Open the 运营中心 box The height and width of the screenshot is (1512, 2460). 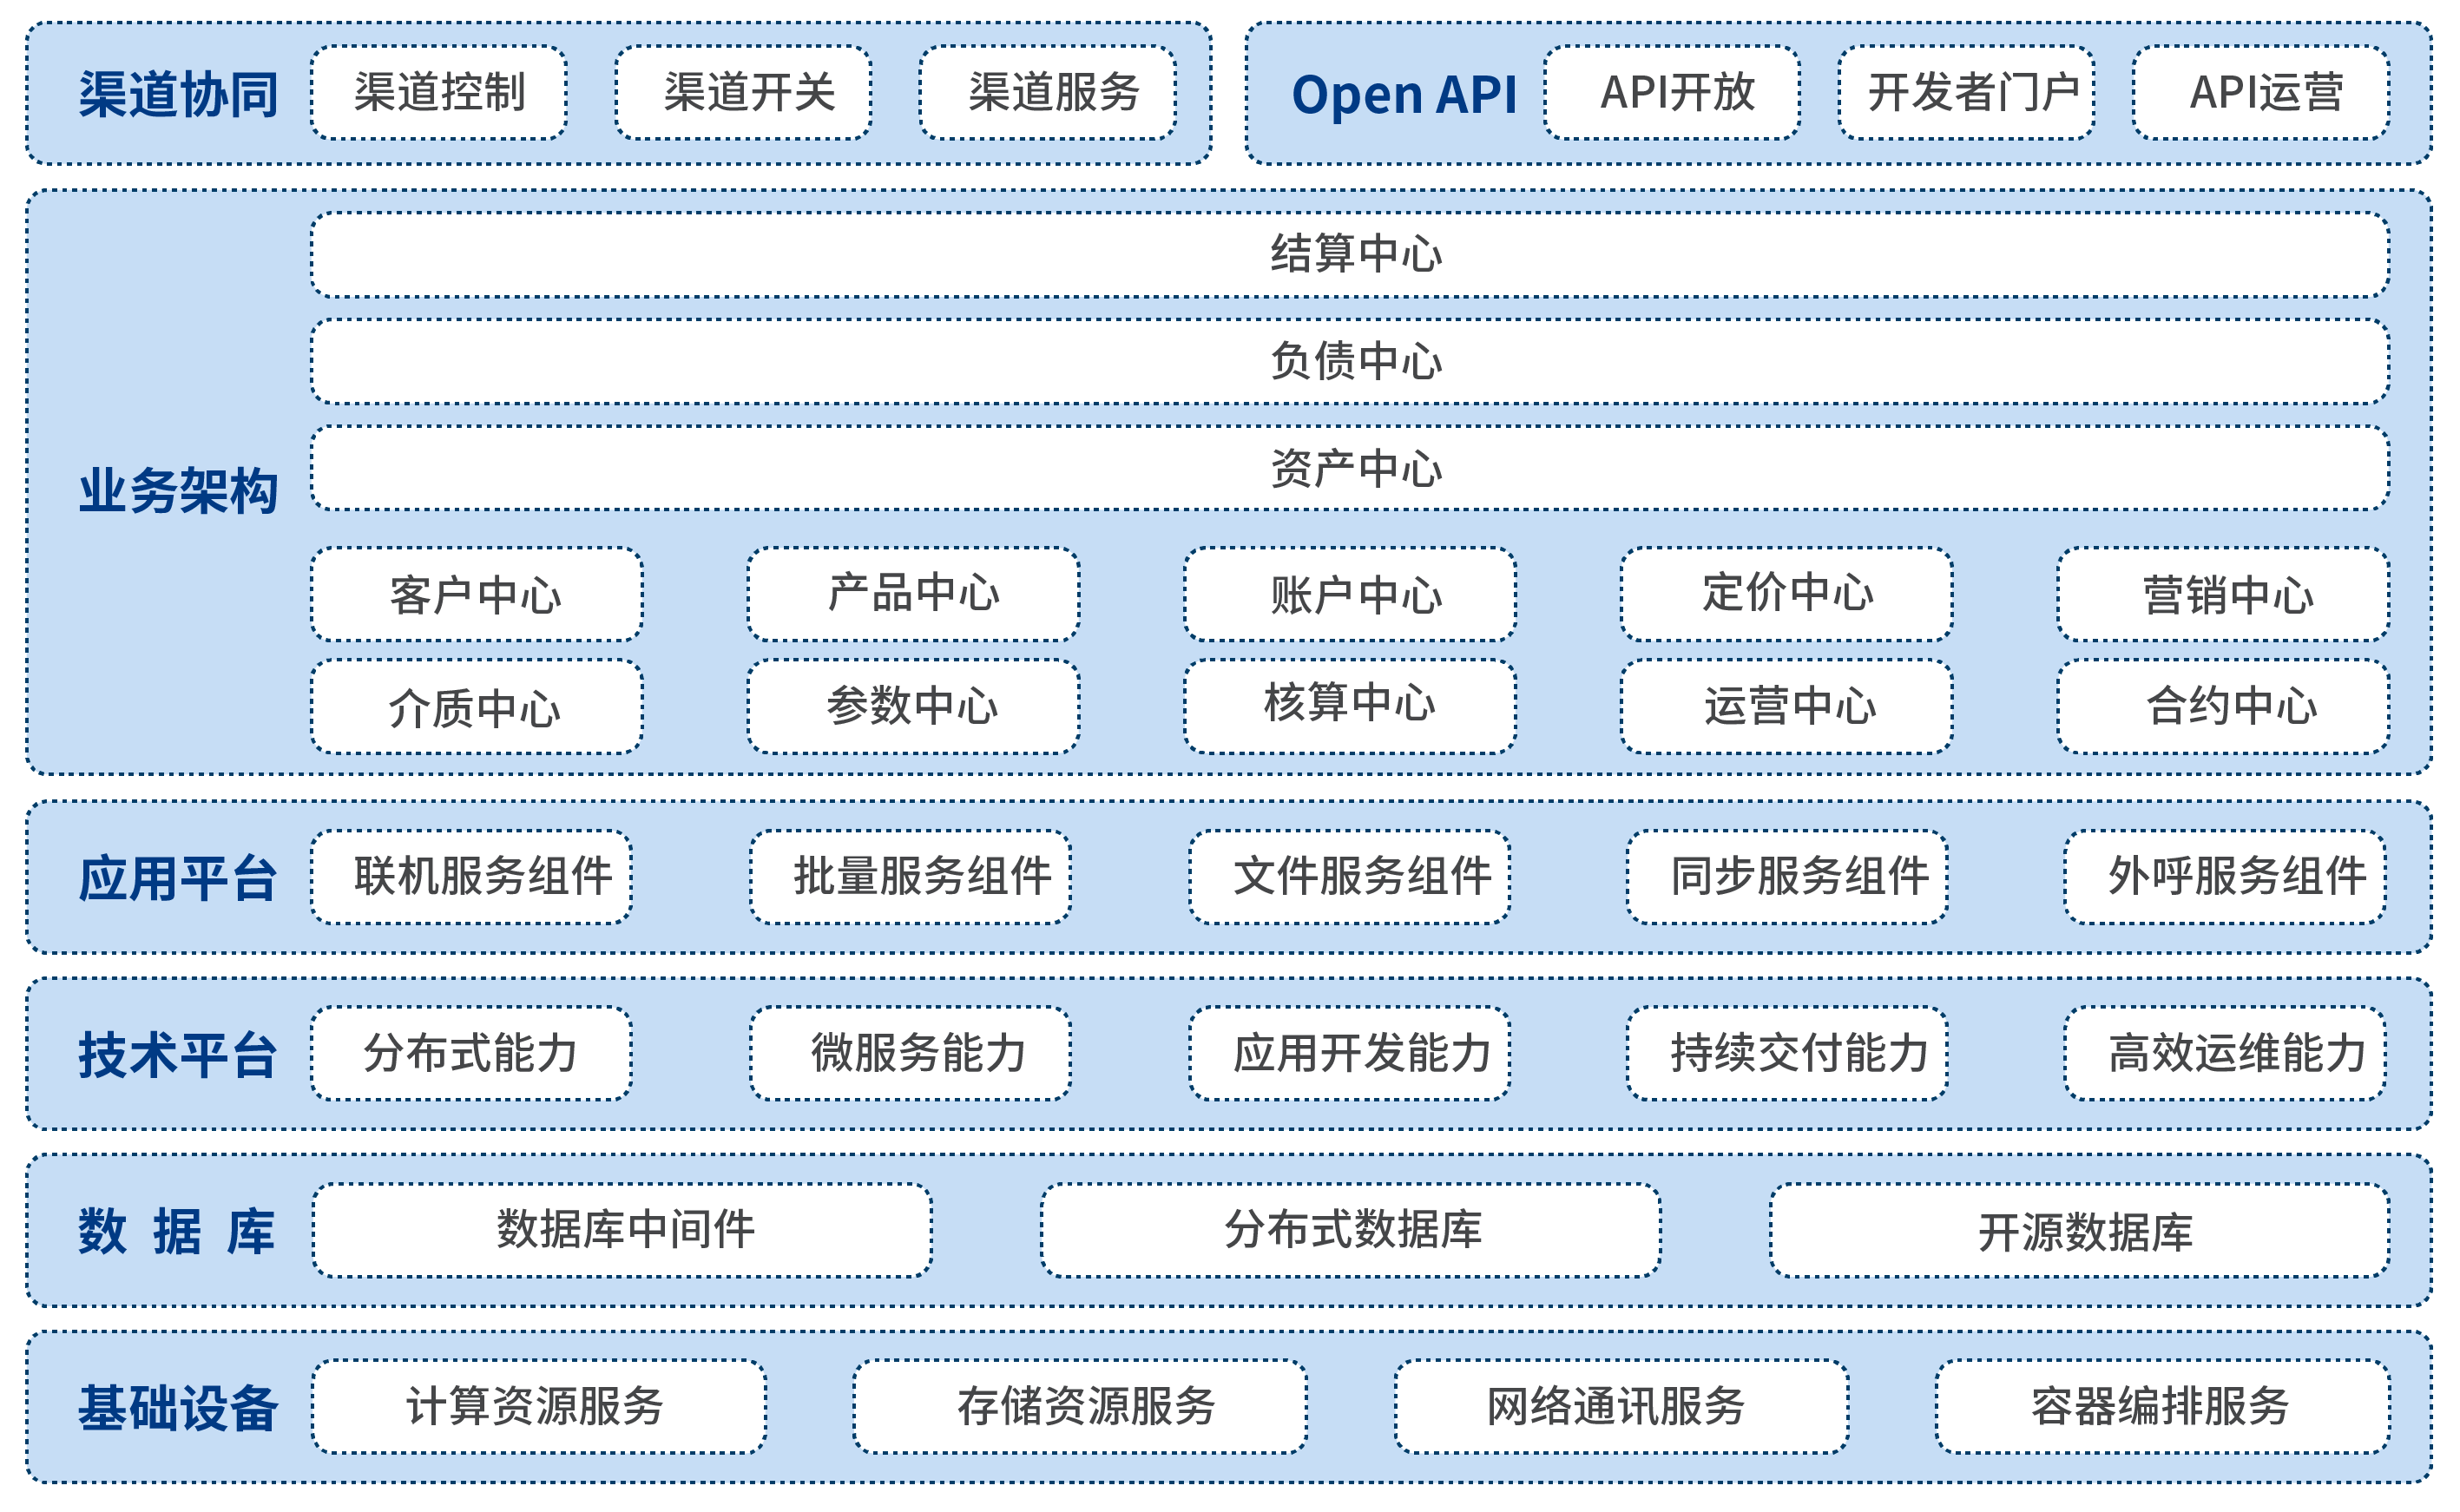pyautogui.click(x=1787, y=706)
